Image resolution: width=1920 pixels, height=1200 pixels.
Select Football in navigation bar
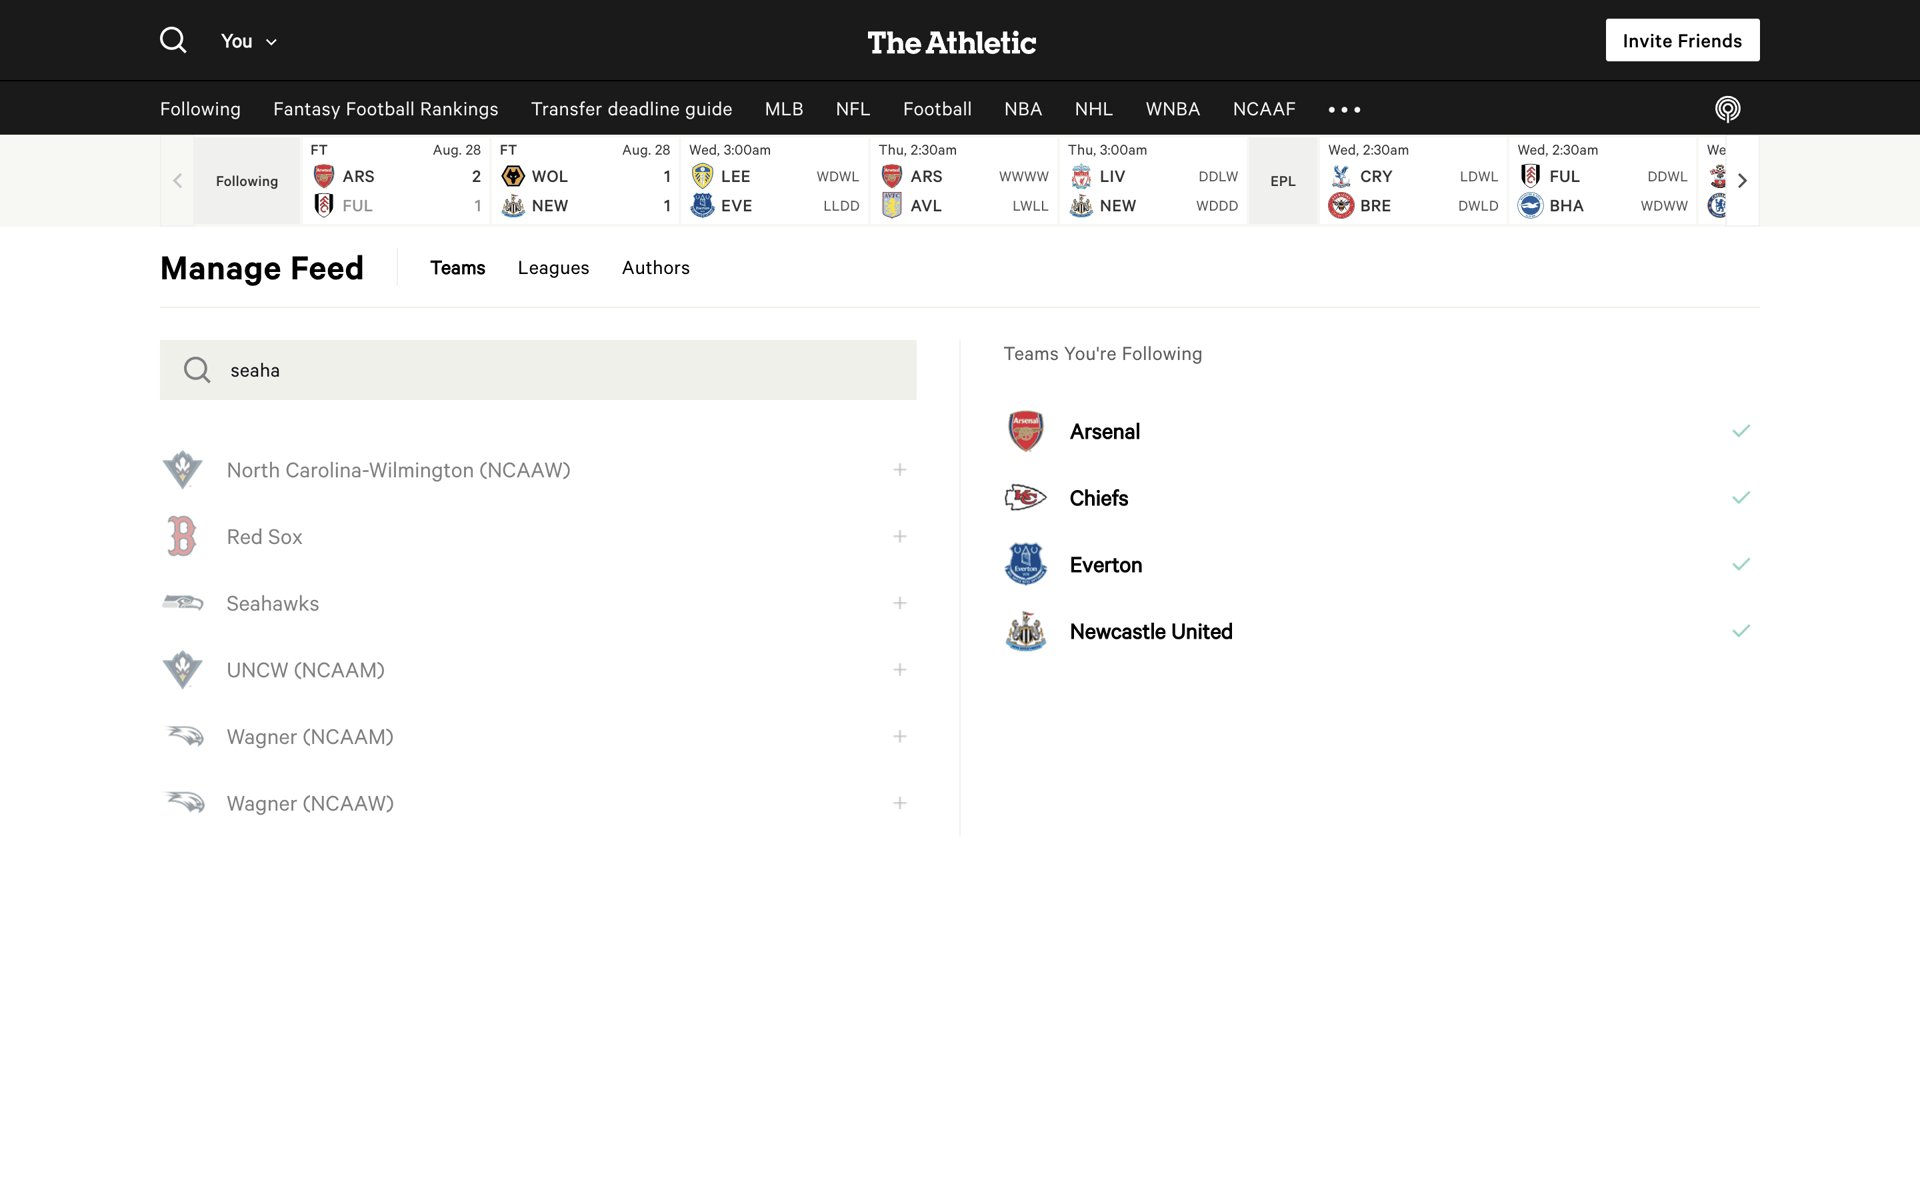tap(937, 108)
